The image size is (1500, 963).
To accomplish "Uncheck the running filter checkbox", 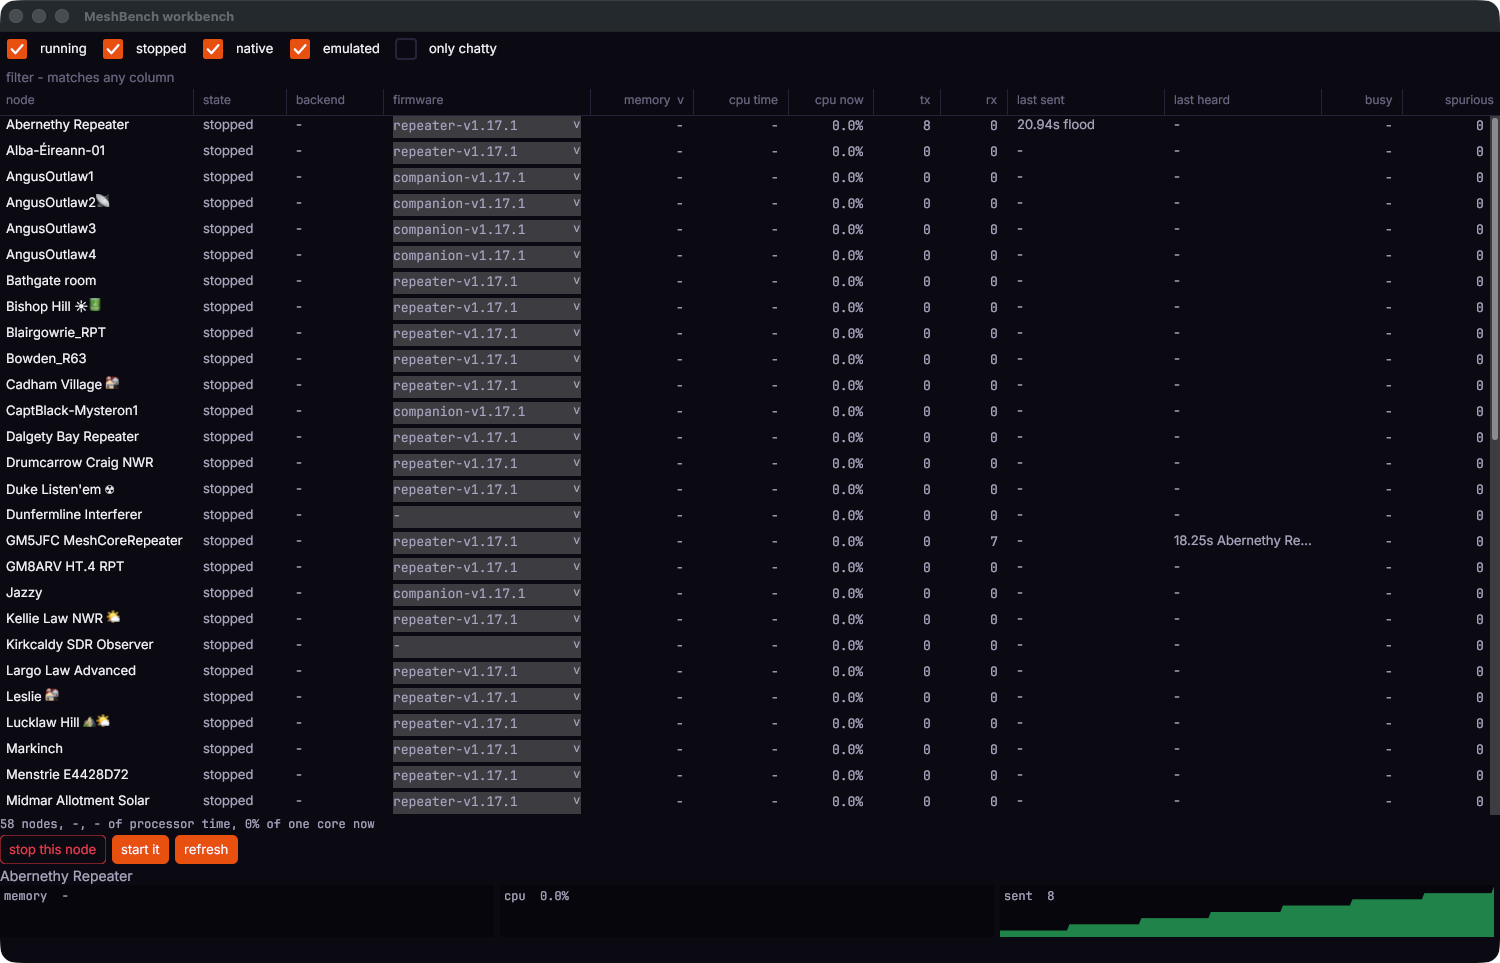I will click(x=17, y=49).
